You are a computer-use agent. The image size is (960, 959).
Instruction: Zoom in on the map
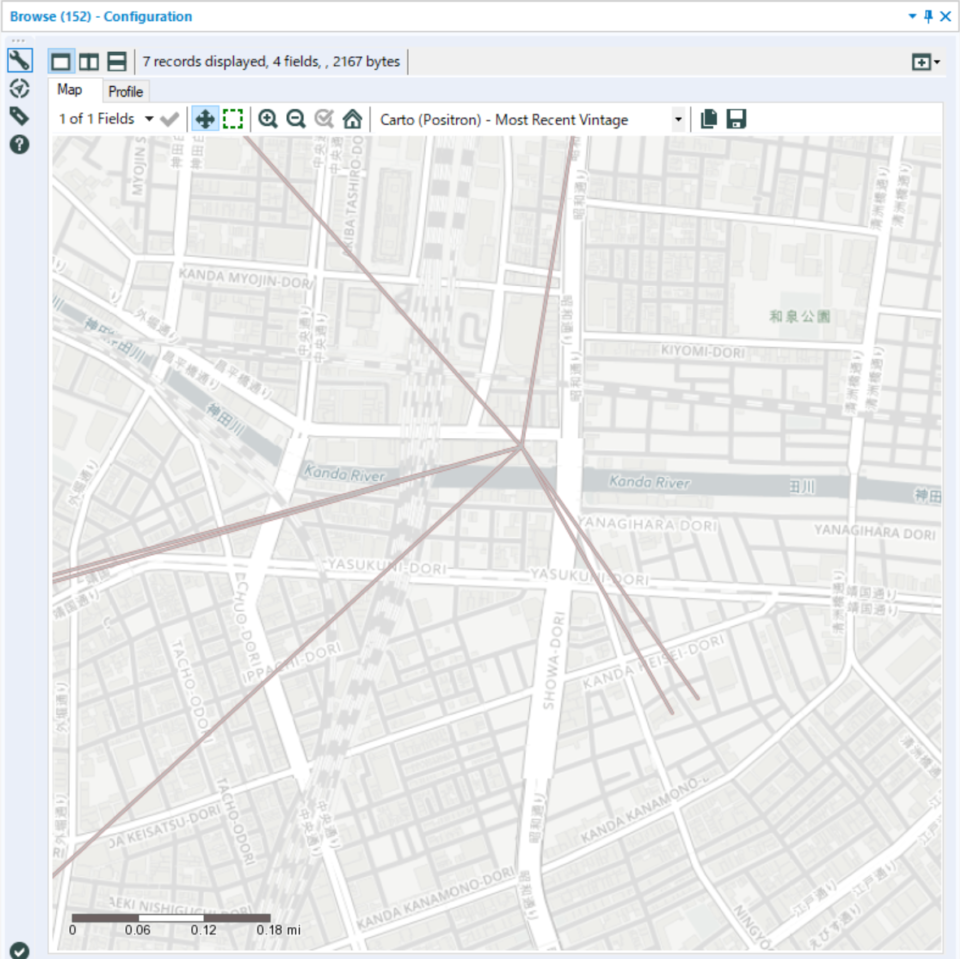268,119
